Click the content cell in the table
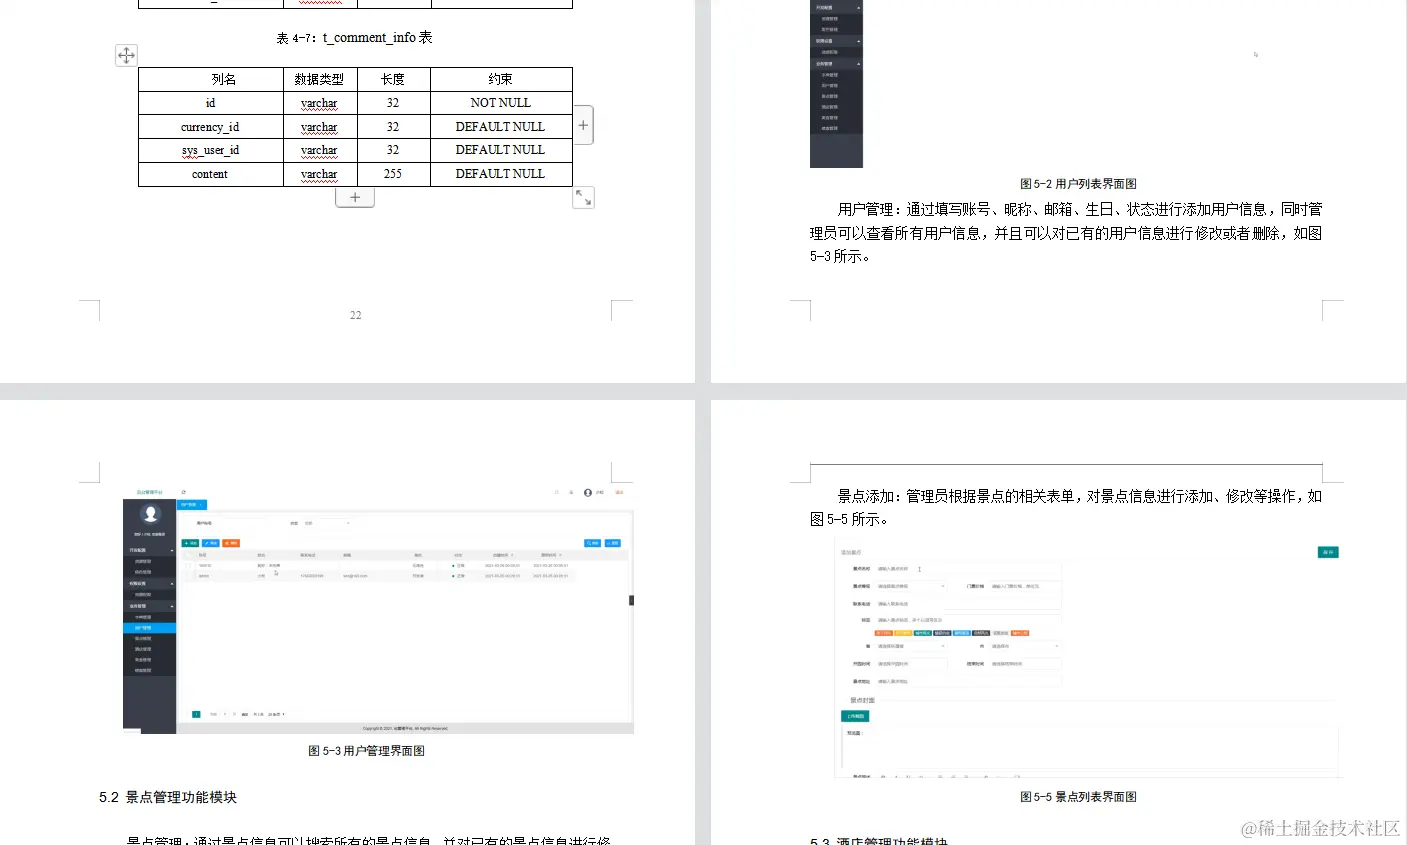This screenshot has height=845, width=1407. pos(211,174)
